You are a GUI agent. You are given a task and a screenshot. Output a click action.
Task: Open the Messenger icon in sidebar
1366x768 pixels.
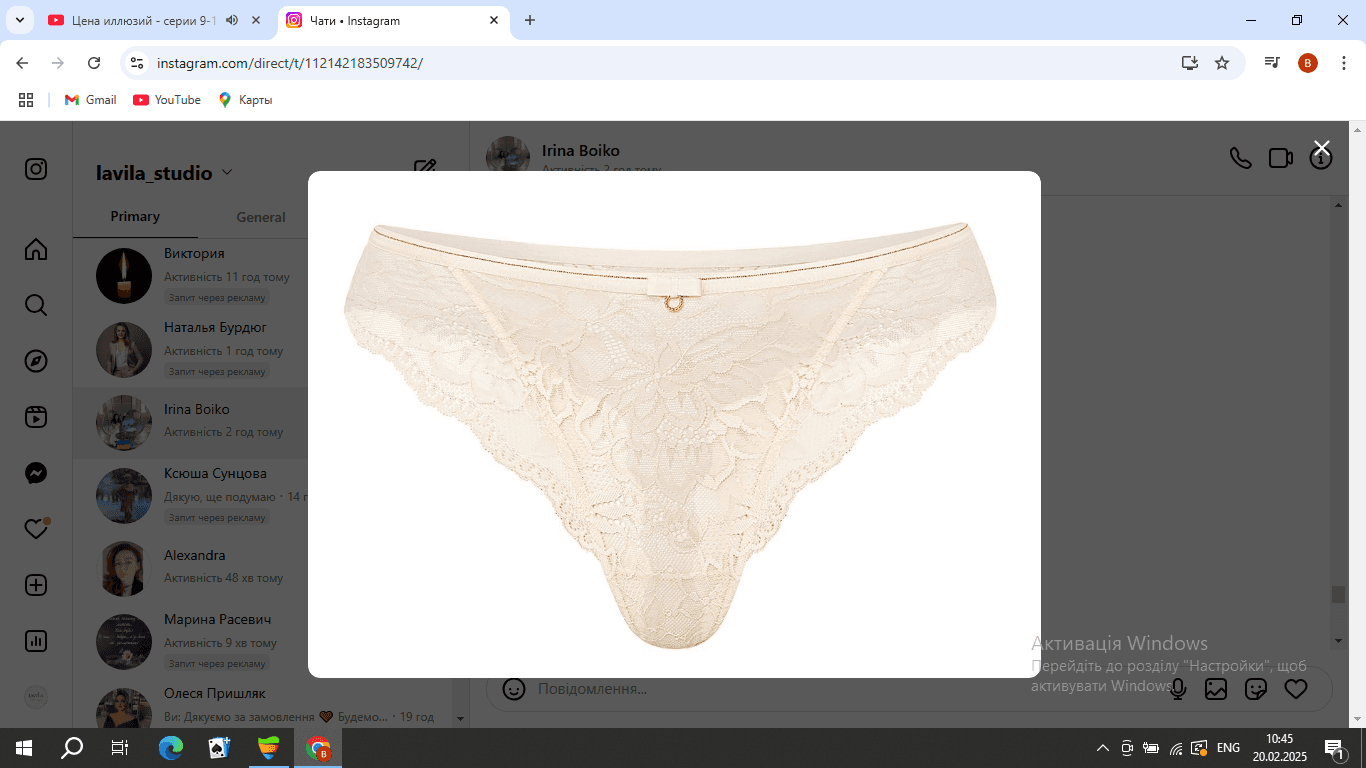coord(36,473)
